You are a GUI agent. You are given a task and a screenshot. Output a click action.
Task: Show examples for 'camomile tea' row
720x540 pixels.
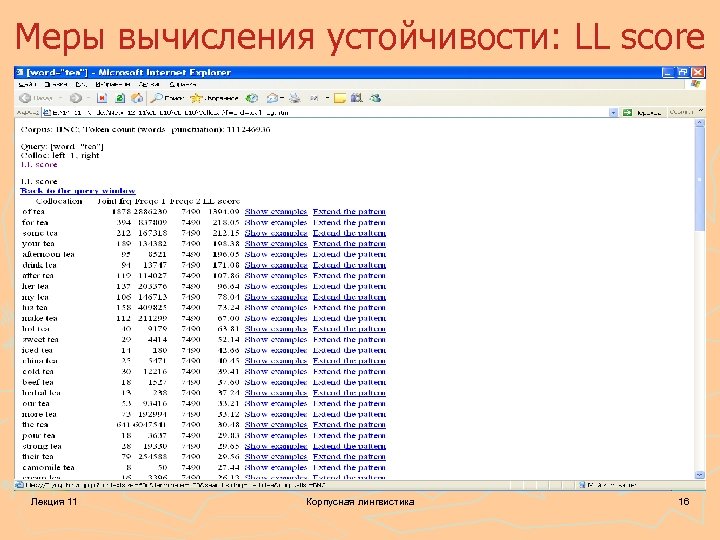(x=276, y=467)
